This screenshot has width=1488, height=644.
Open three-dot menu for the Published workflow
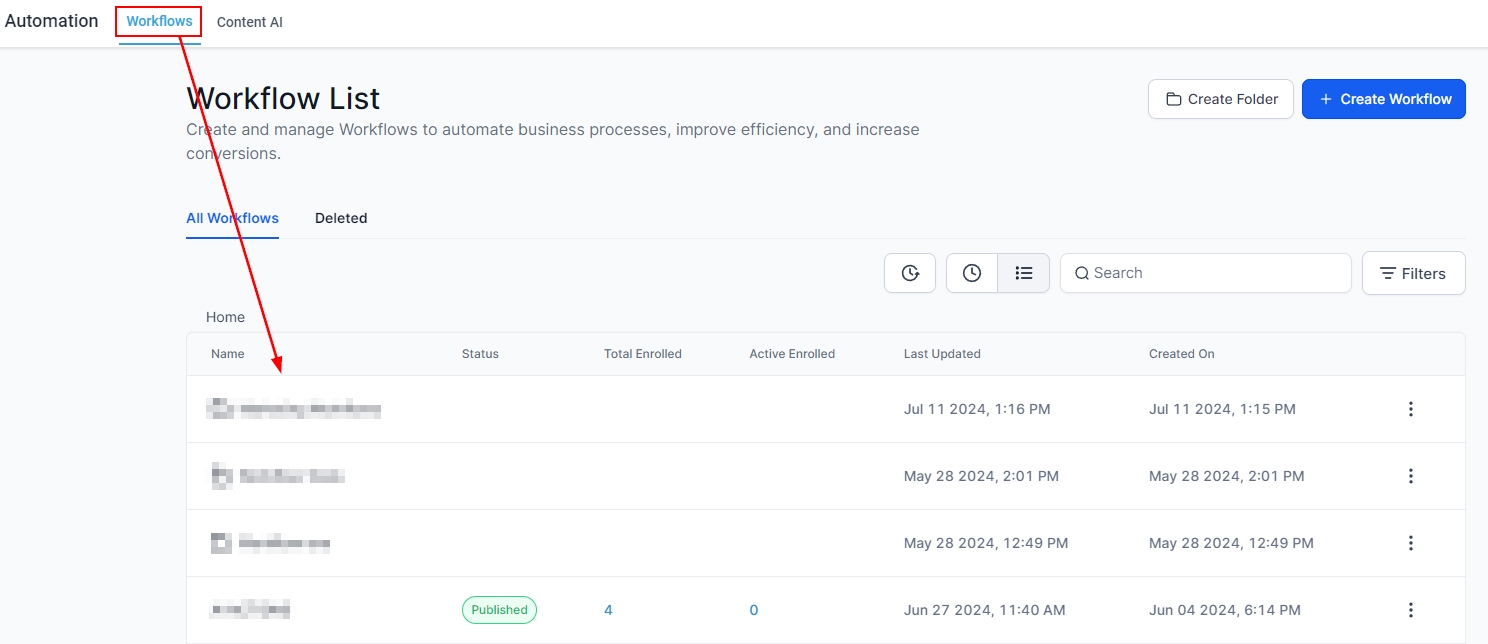[1410, 610]
